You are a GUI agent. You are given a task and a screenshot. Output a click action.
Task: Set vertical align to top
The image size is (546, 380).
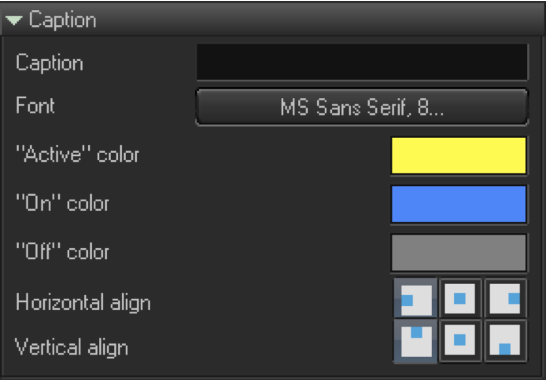(x=415, y=342)
